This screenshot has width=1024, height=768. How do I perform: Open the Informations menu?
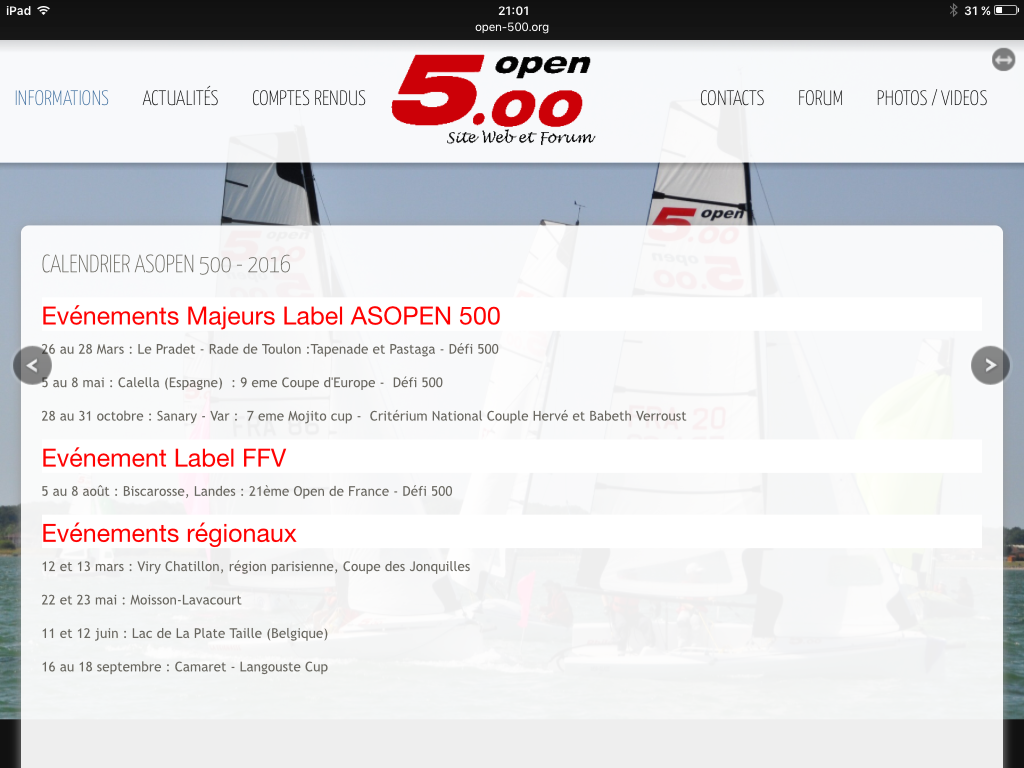[x=61, y=98]
